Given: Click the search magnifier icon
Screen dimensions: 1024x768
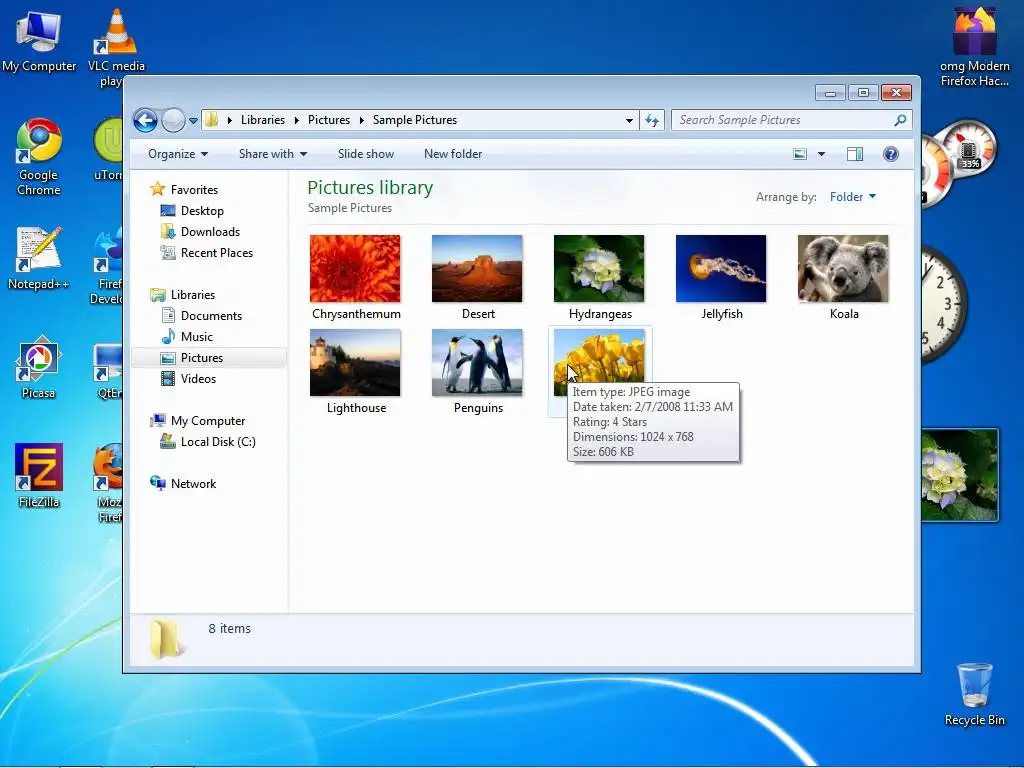Looking at the screenshot, I should pos(900,120).
